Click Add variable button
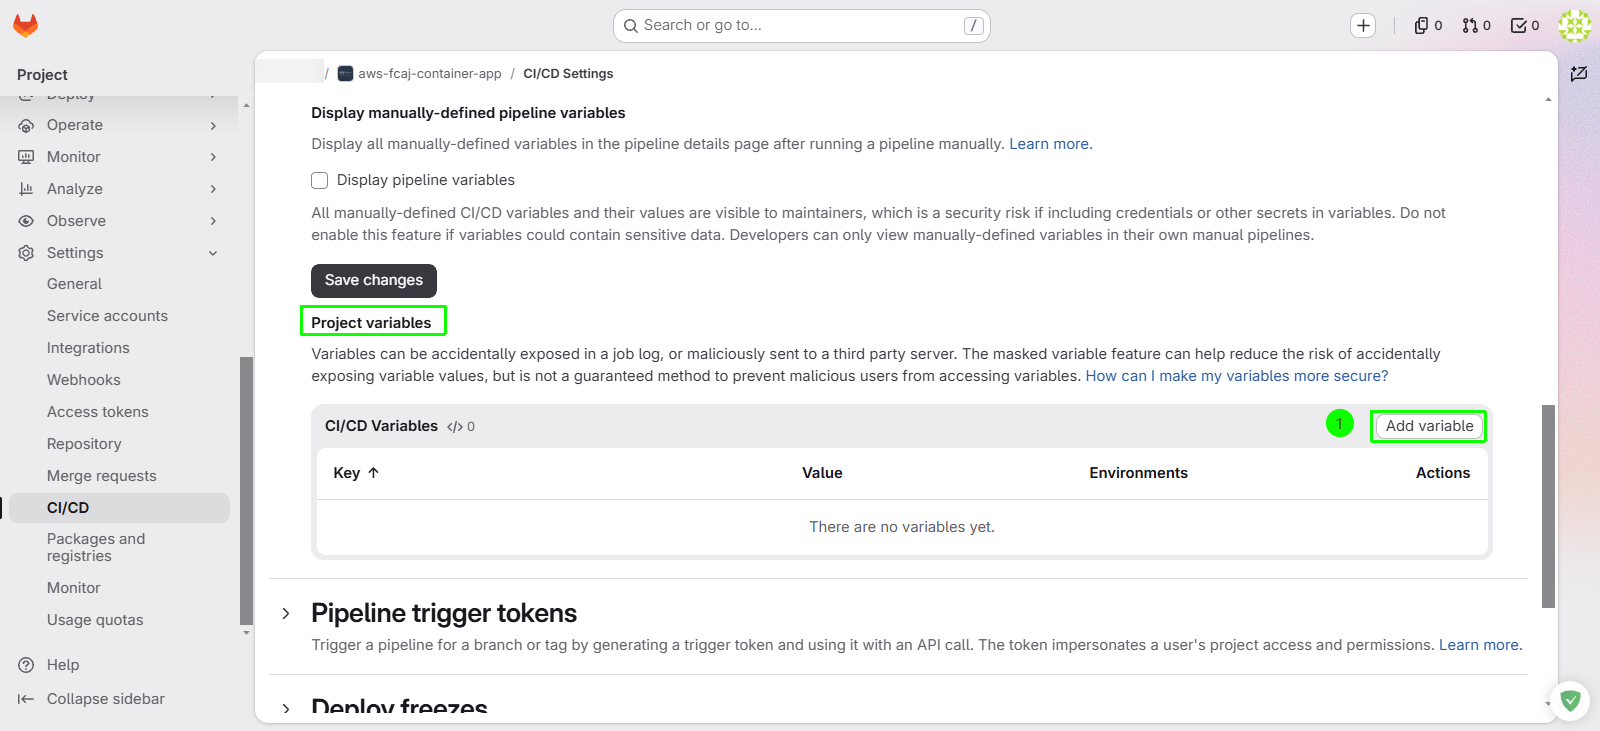This screenshot has height=731, width=1600. tap(1429, 426)
